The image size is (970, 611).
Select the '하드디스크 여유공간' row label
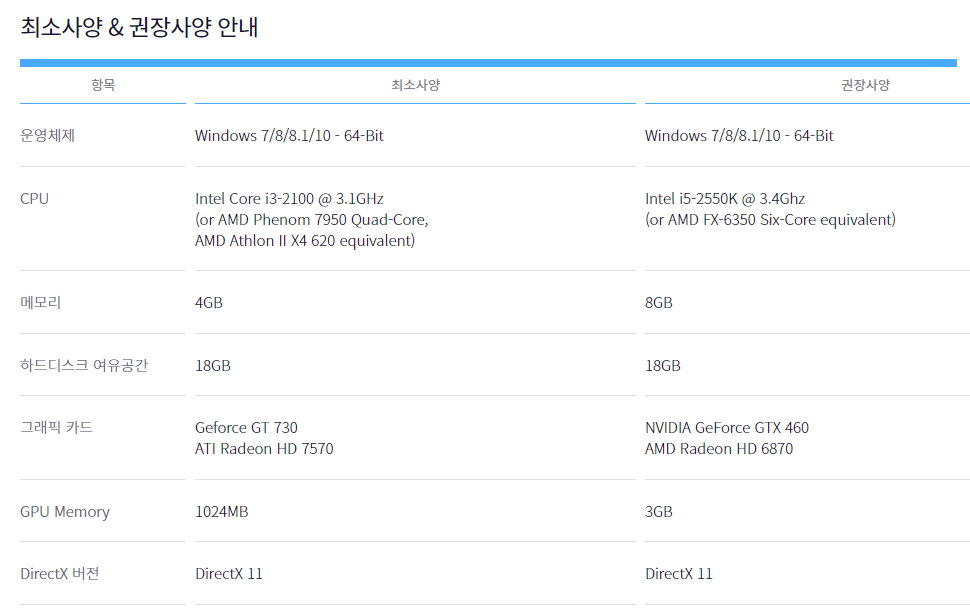(84, 365)
